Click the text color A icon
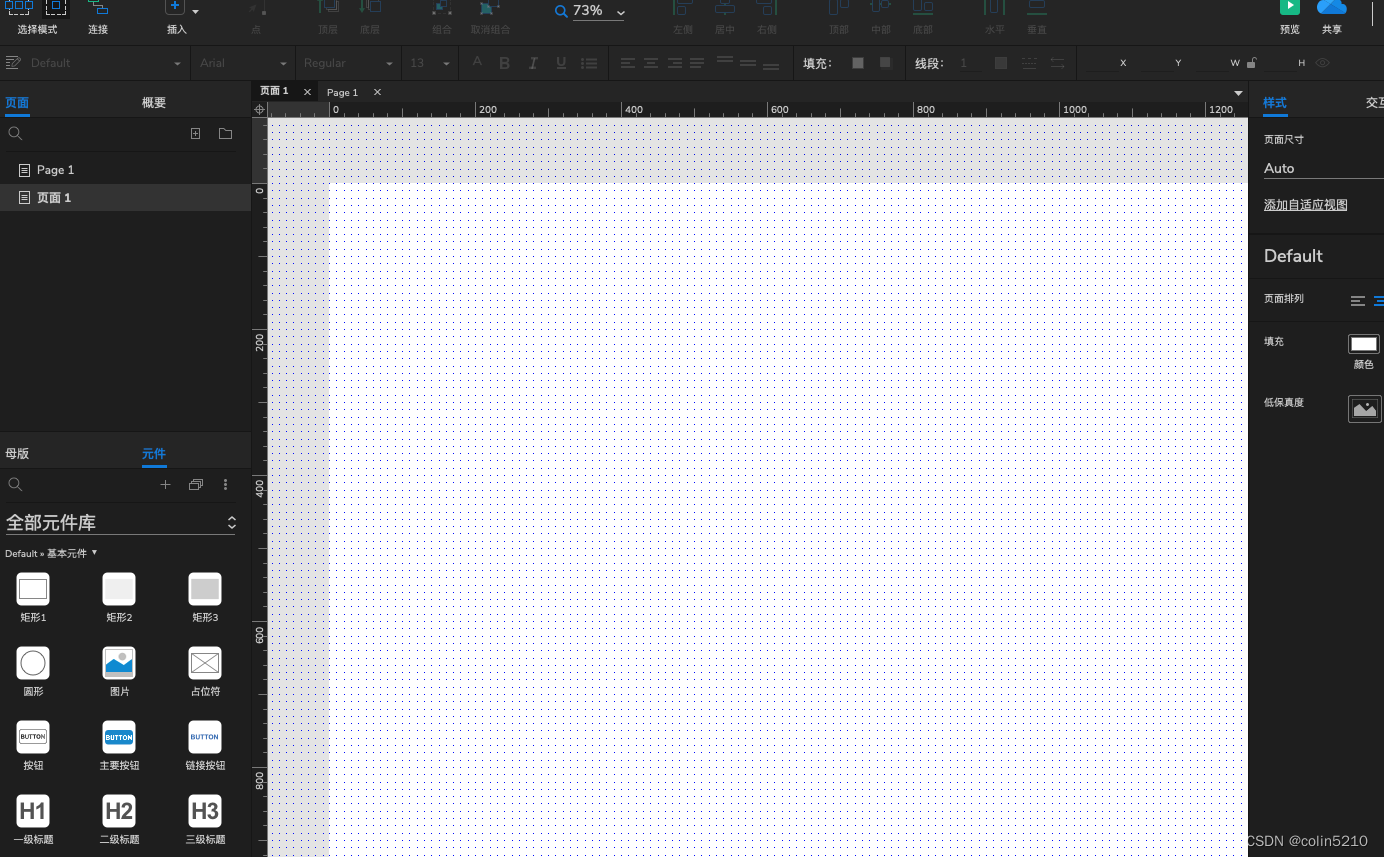Viewport: 1384px width, 857px height. coord(477,62)
